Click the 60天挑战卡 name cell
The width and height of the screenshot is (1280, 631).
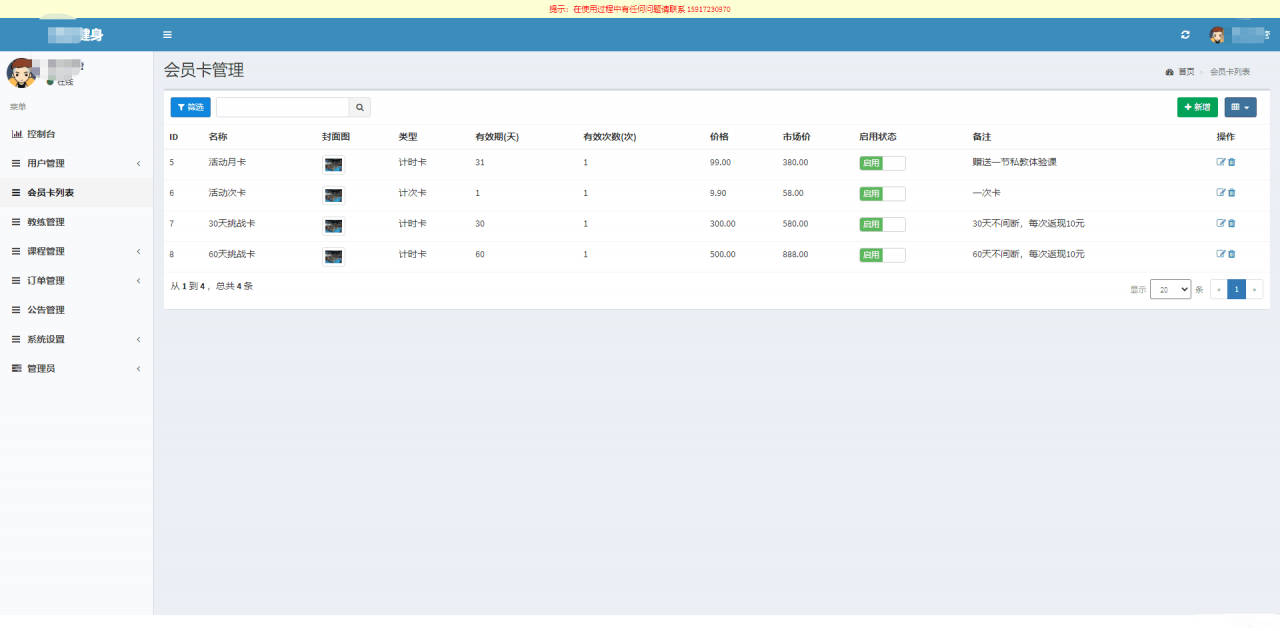coord(232,254)
